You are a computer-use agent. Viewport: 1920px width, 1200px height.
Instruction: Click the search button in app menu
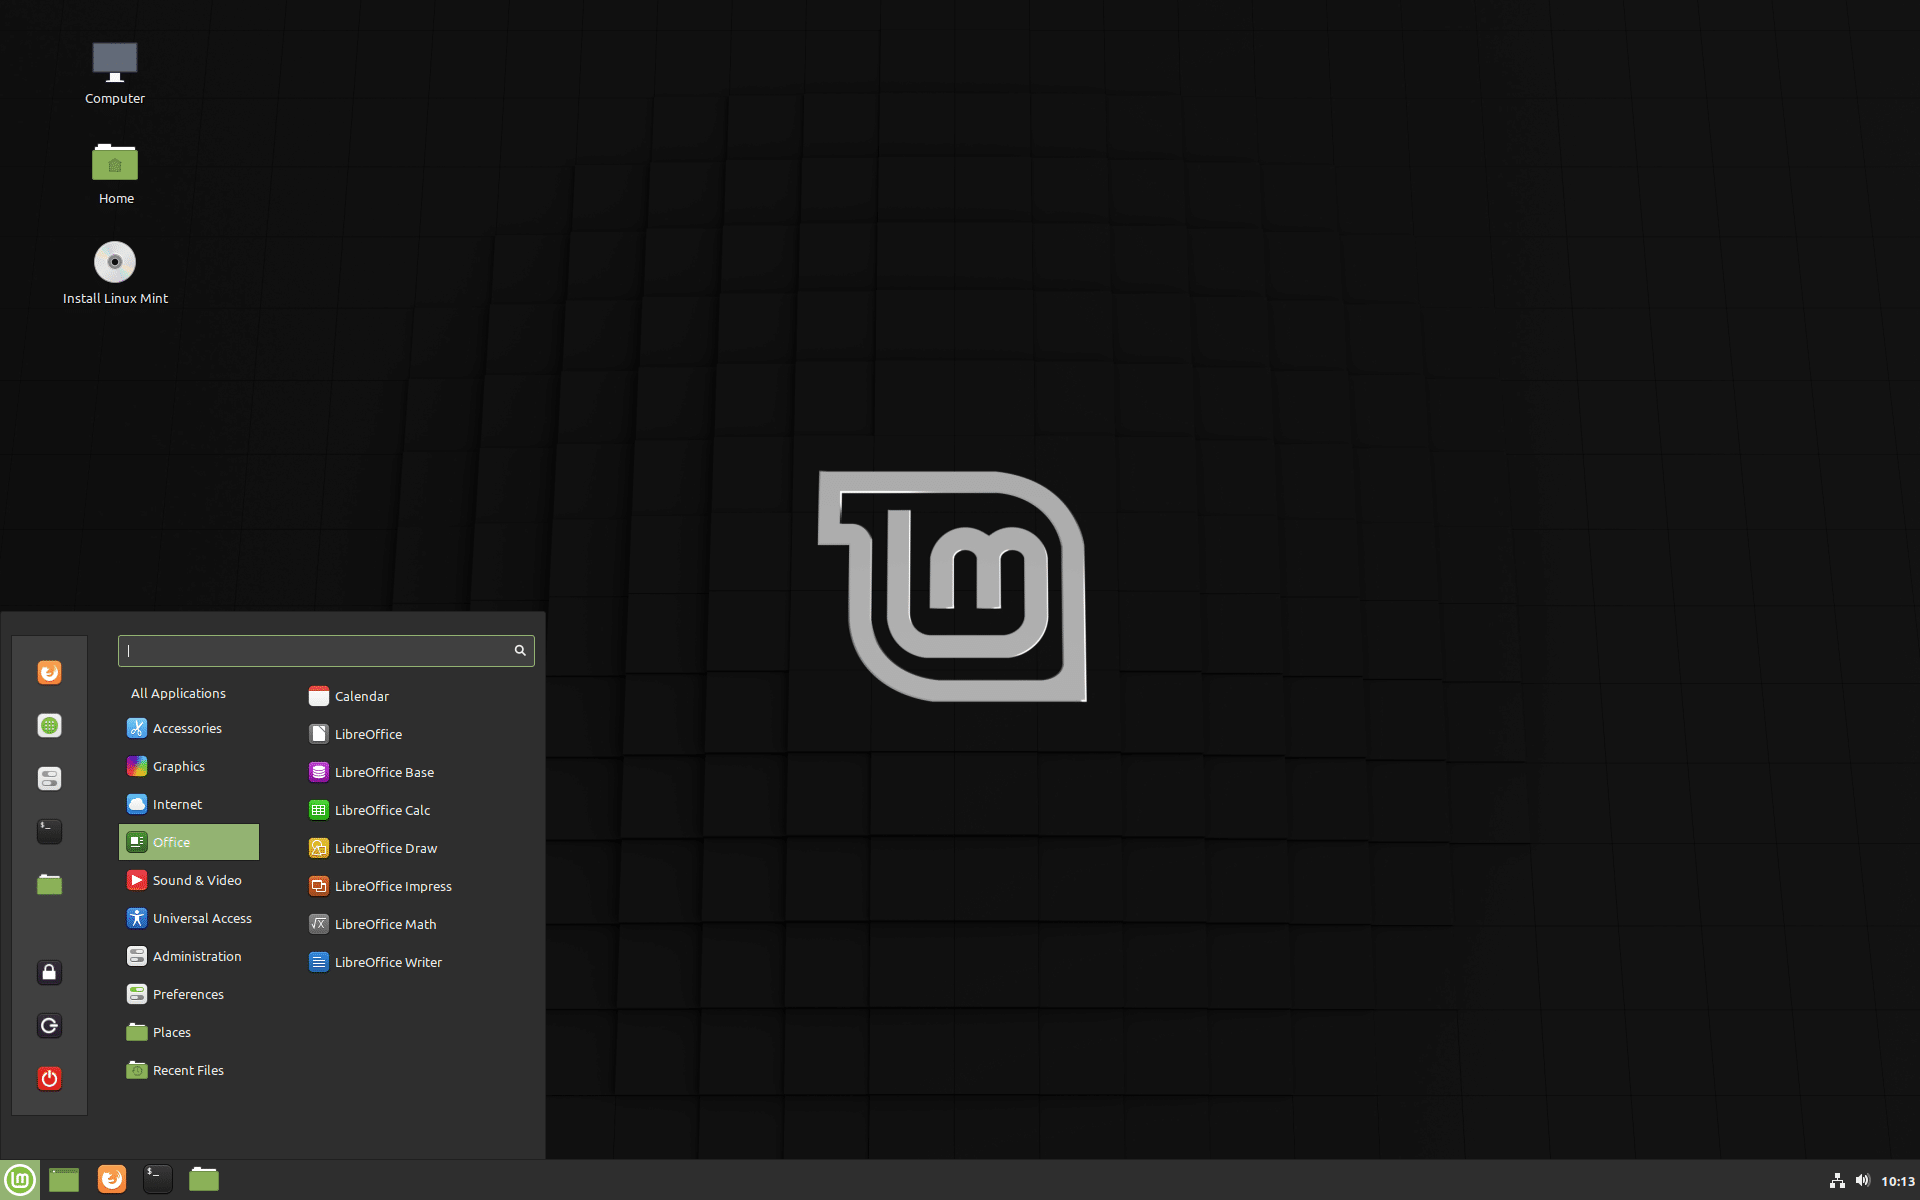click(521, 650)
